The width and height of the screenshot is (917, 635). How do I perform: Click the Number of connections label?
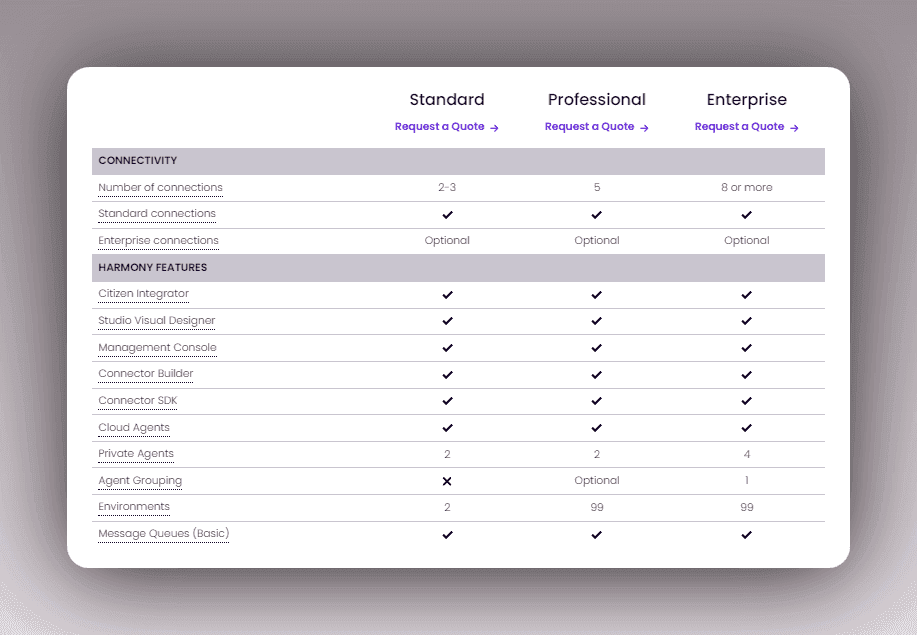click(160, 188)
